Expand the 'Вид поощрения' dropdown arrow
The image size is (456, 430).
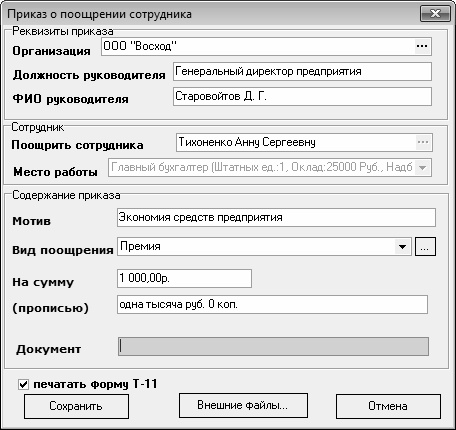tap(402, 247)
